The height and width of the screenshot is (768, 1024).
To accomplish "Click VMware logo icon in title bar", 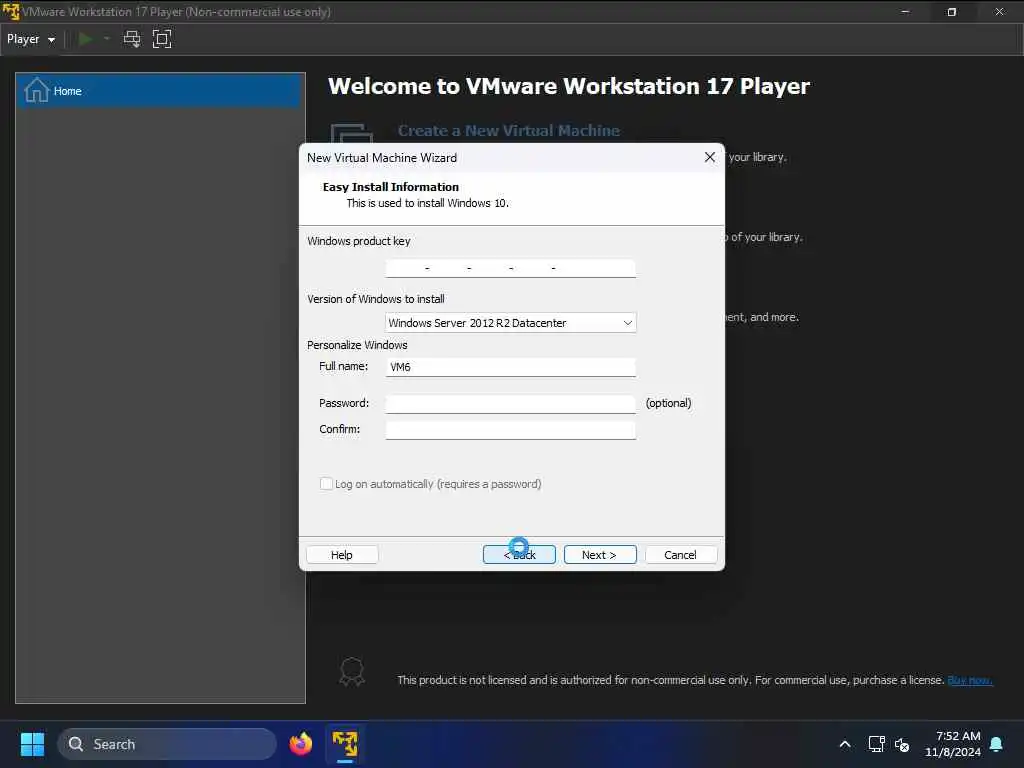I will tap(10, 11).
